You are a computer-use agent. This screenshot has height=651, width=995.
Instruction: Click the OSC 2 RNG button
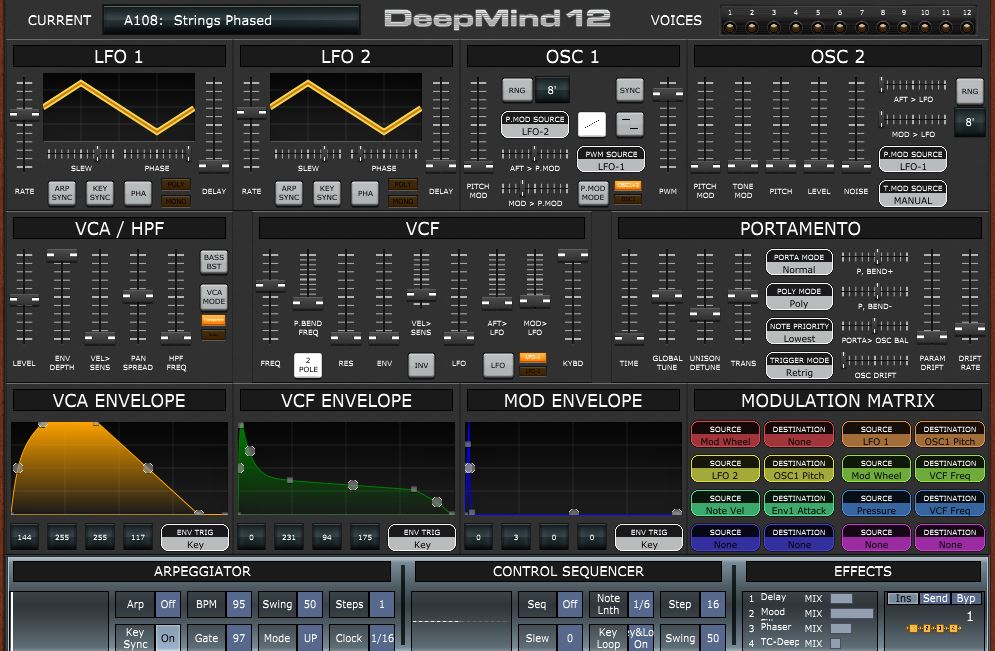(970, 91)
